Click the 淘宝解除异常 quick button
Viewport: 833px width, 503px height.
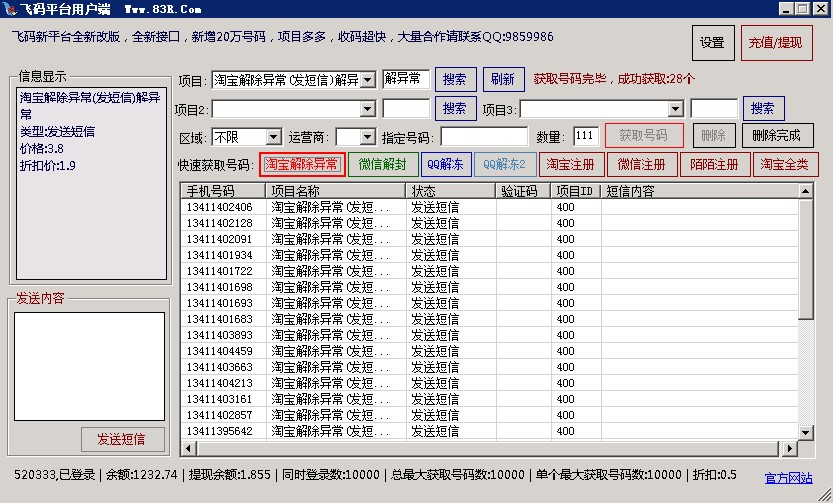point(302,165)
